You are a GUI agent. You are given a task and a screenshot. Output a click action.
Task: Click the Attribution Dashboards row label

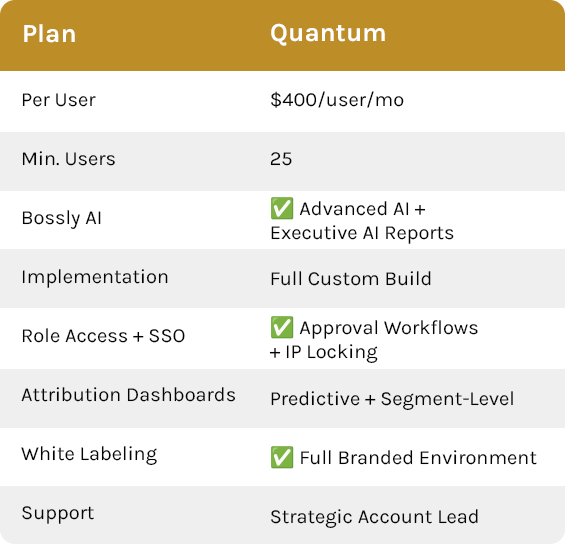129,395
